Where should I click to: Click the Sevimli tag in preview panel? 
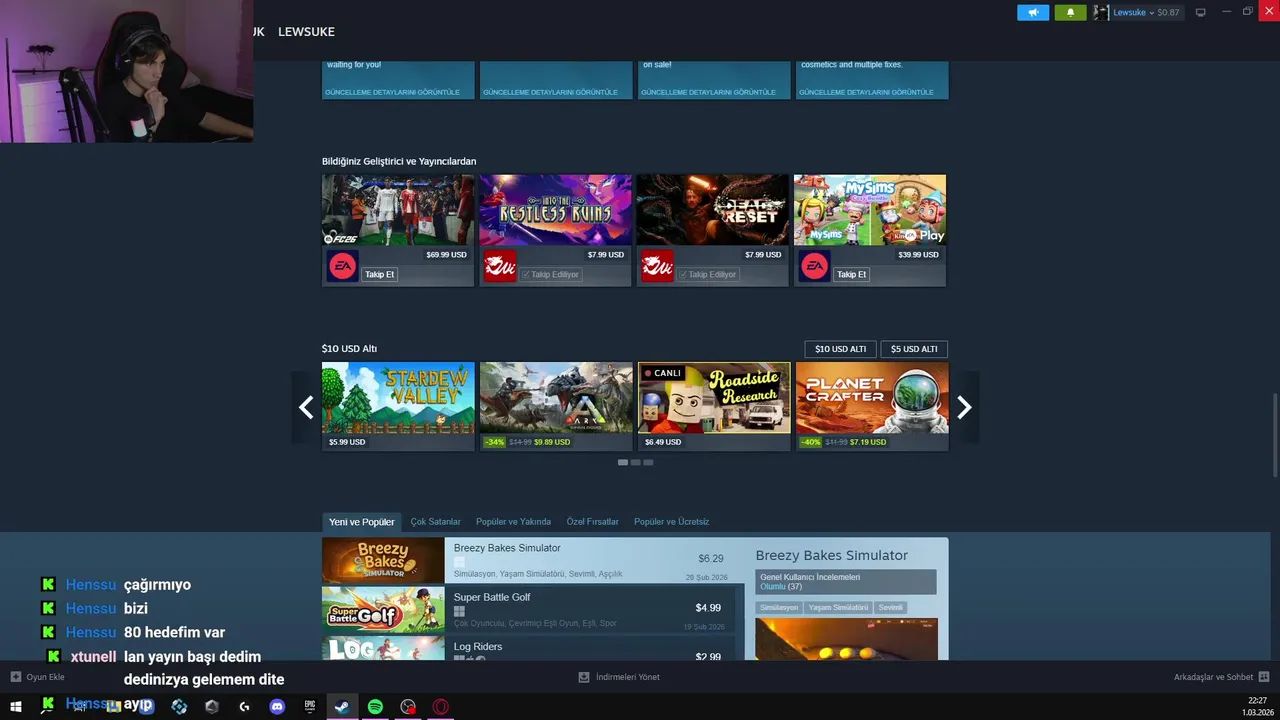coord(890,607)
